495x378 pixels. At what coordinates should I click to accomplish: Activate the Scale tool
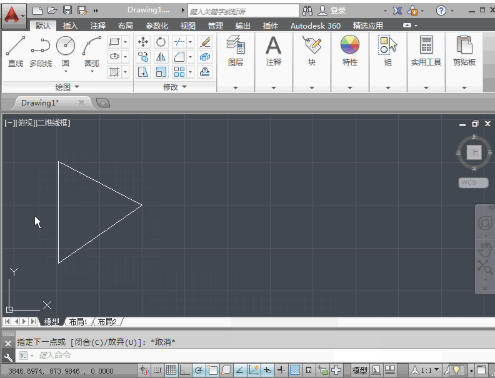tap(161, 72)
